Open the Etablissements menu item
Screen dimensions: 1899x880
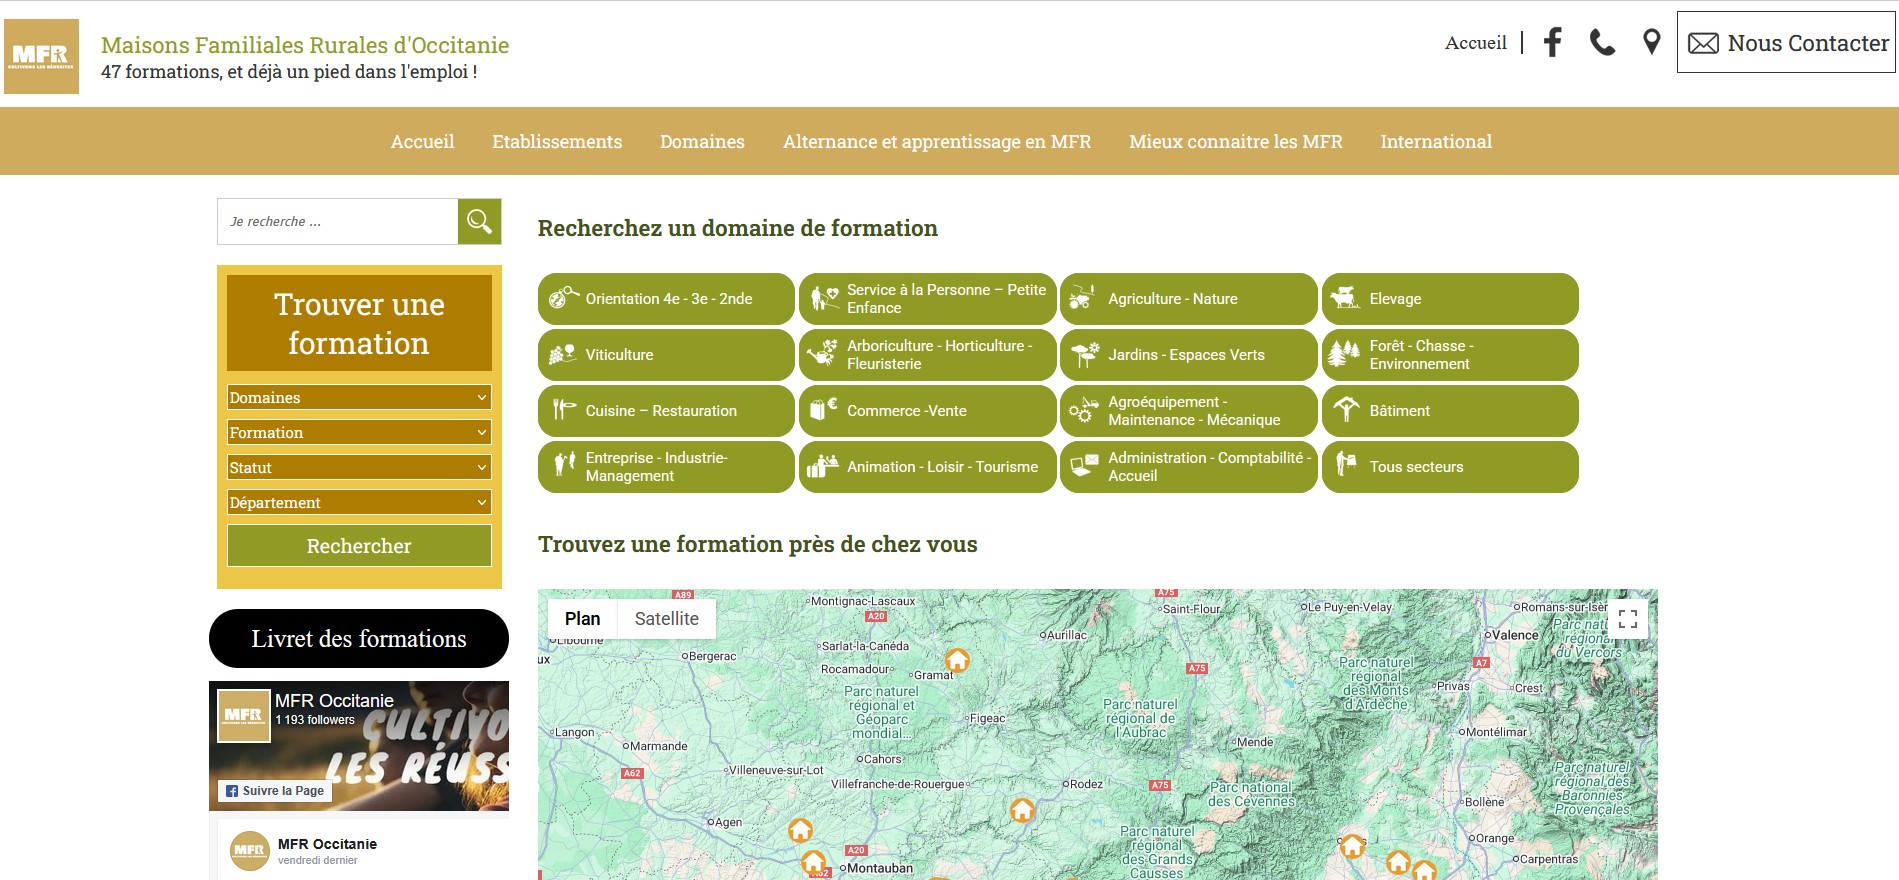tap(556, 142)
